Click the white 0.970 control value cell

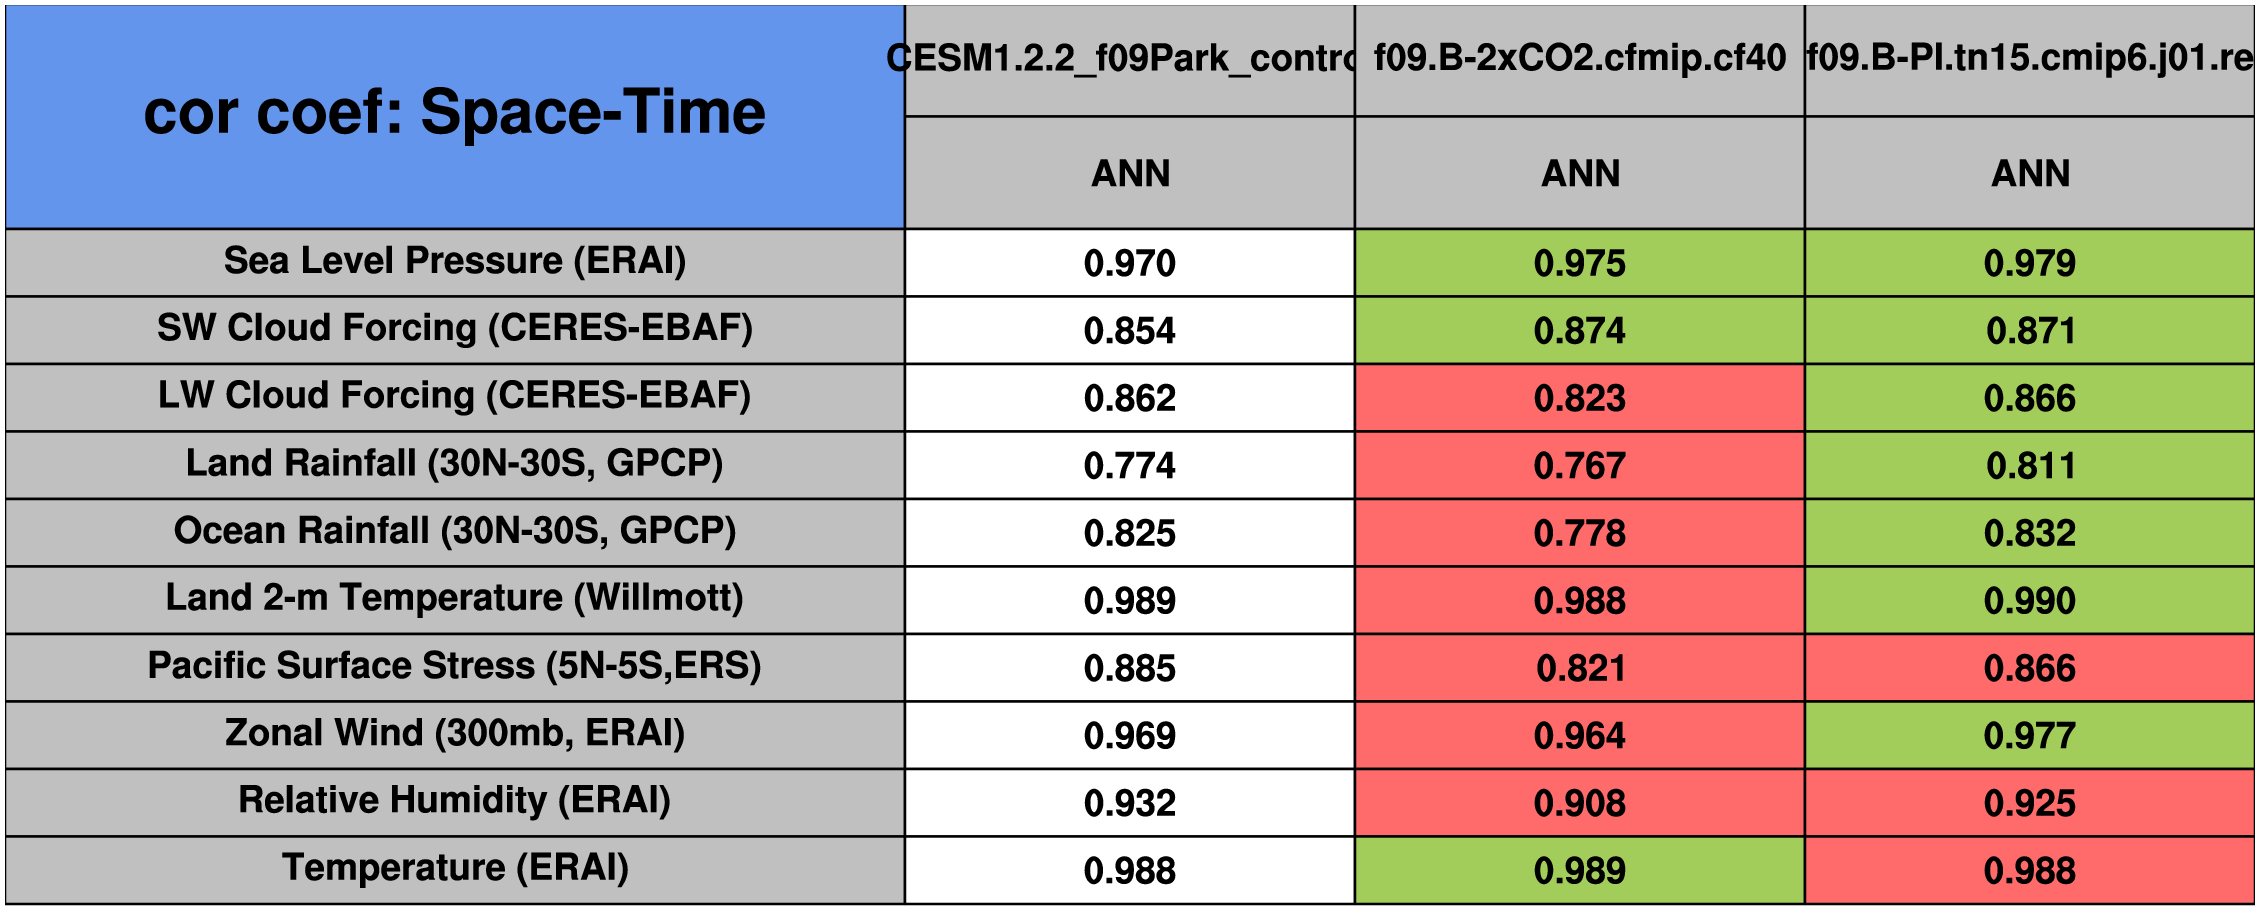(x=1130, y=263)
